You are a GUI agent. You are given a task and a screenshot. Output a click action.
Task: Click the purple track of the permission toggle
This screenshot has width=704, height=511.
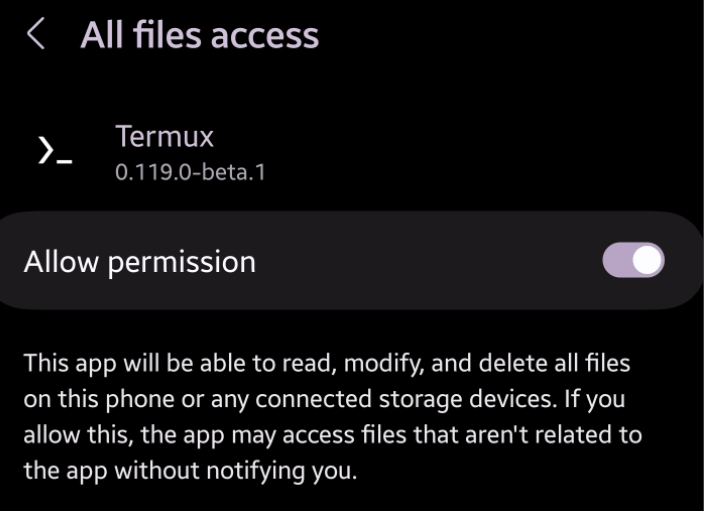(617, 260)
